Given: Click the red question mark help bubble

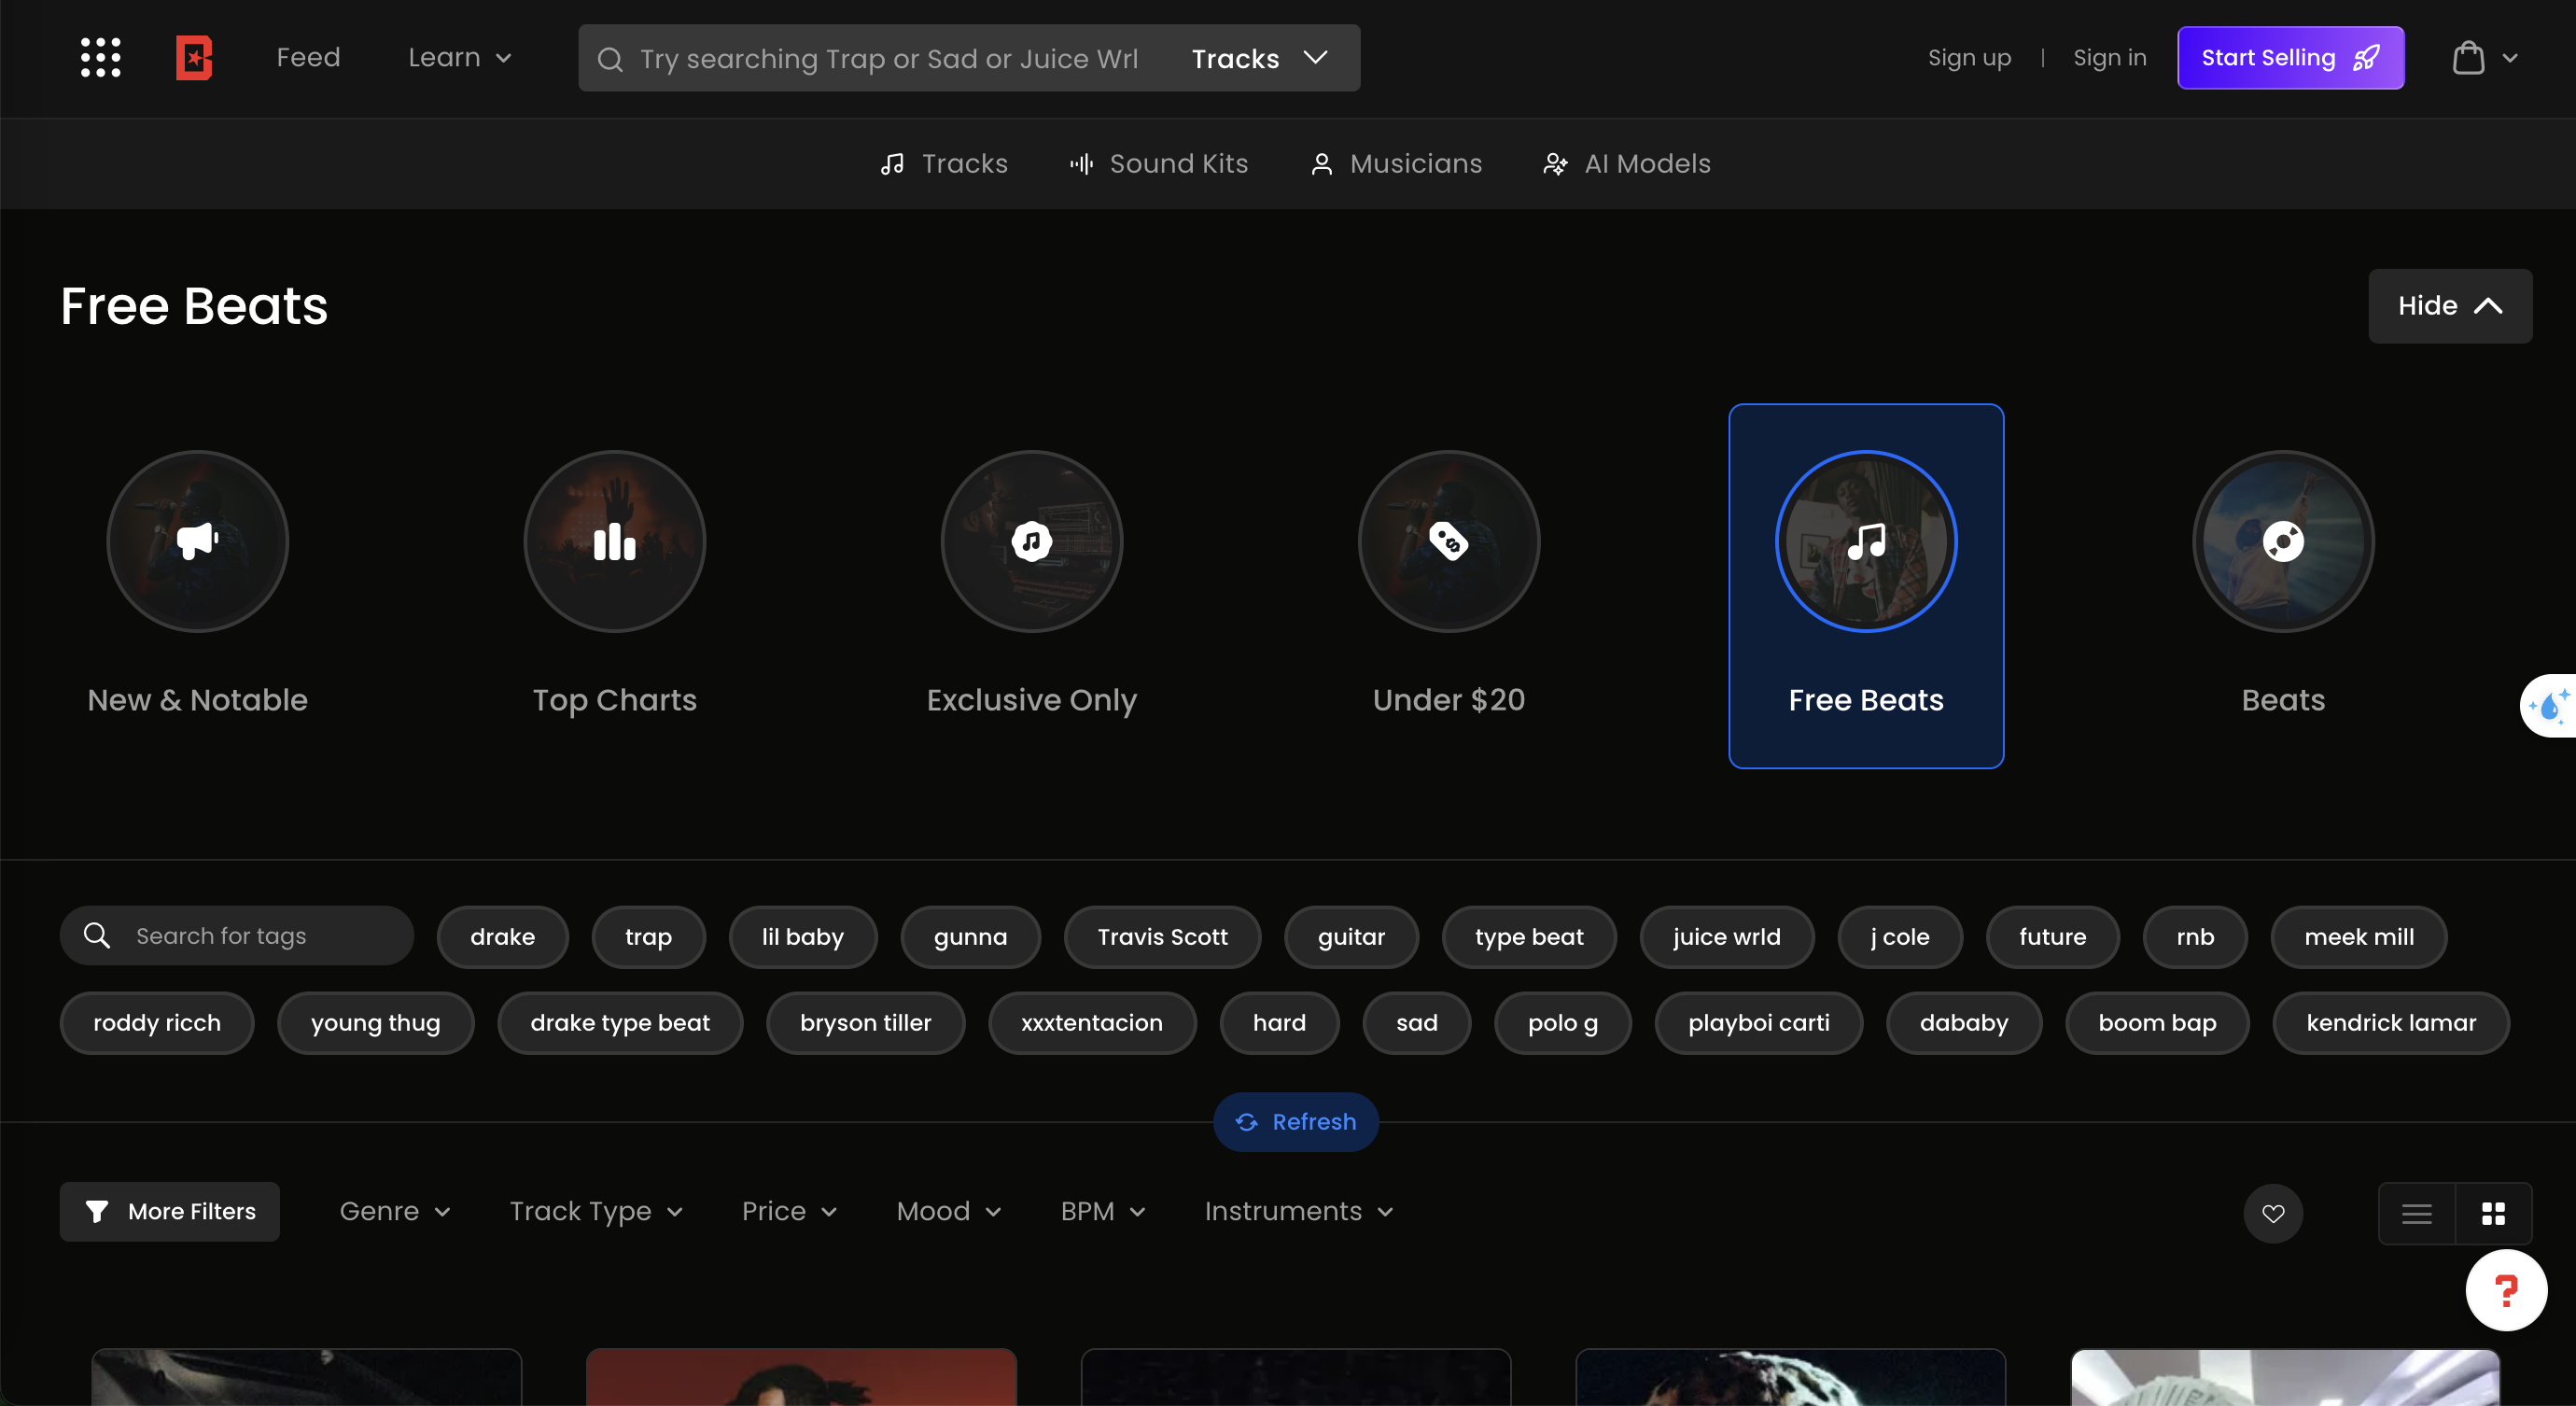Looking at the screenshot, I should pyautogui.click(x=2505, y=1290).
